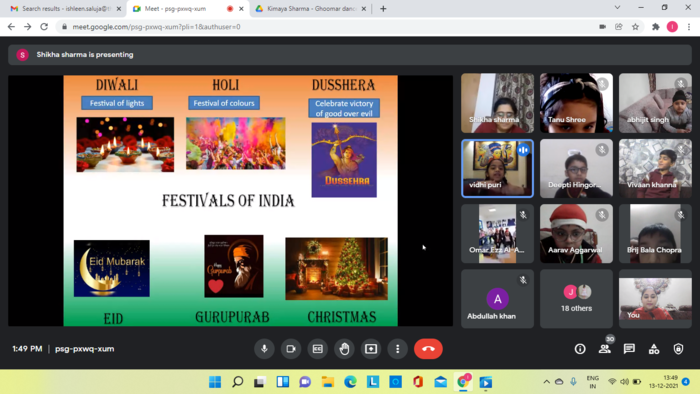Bookmark this page star icon

click(635, 27)
